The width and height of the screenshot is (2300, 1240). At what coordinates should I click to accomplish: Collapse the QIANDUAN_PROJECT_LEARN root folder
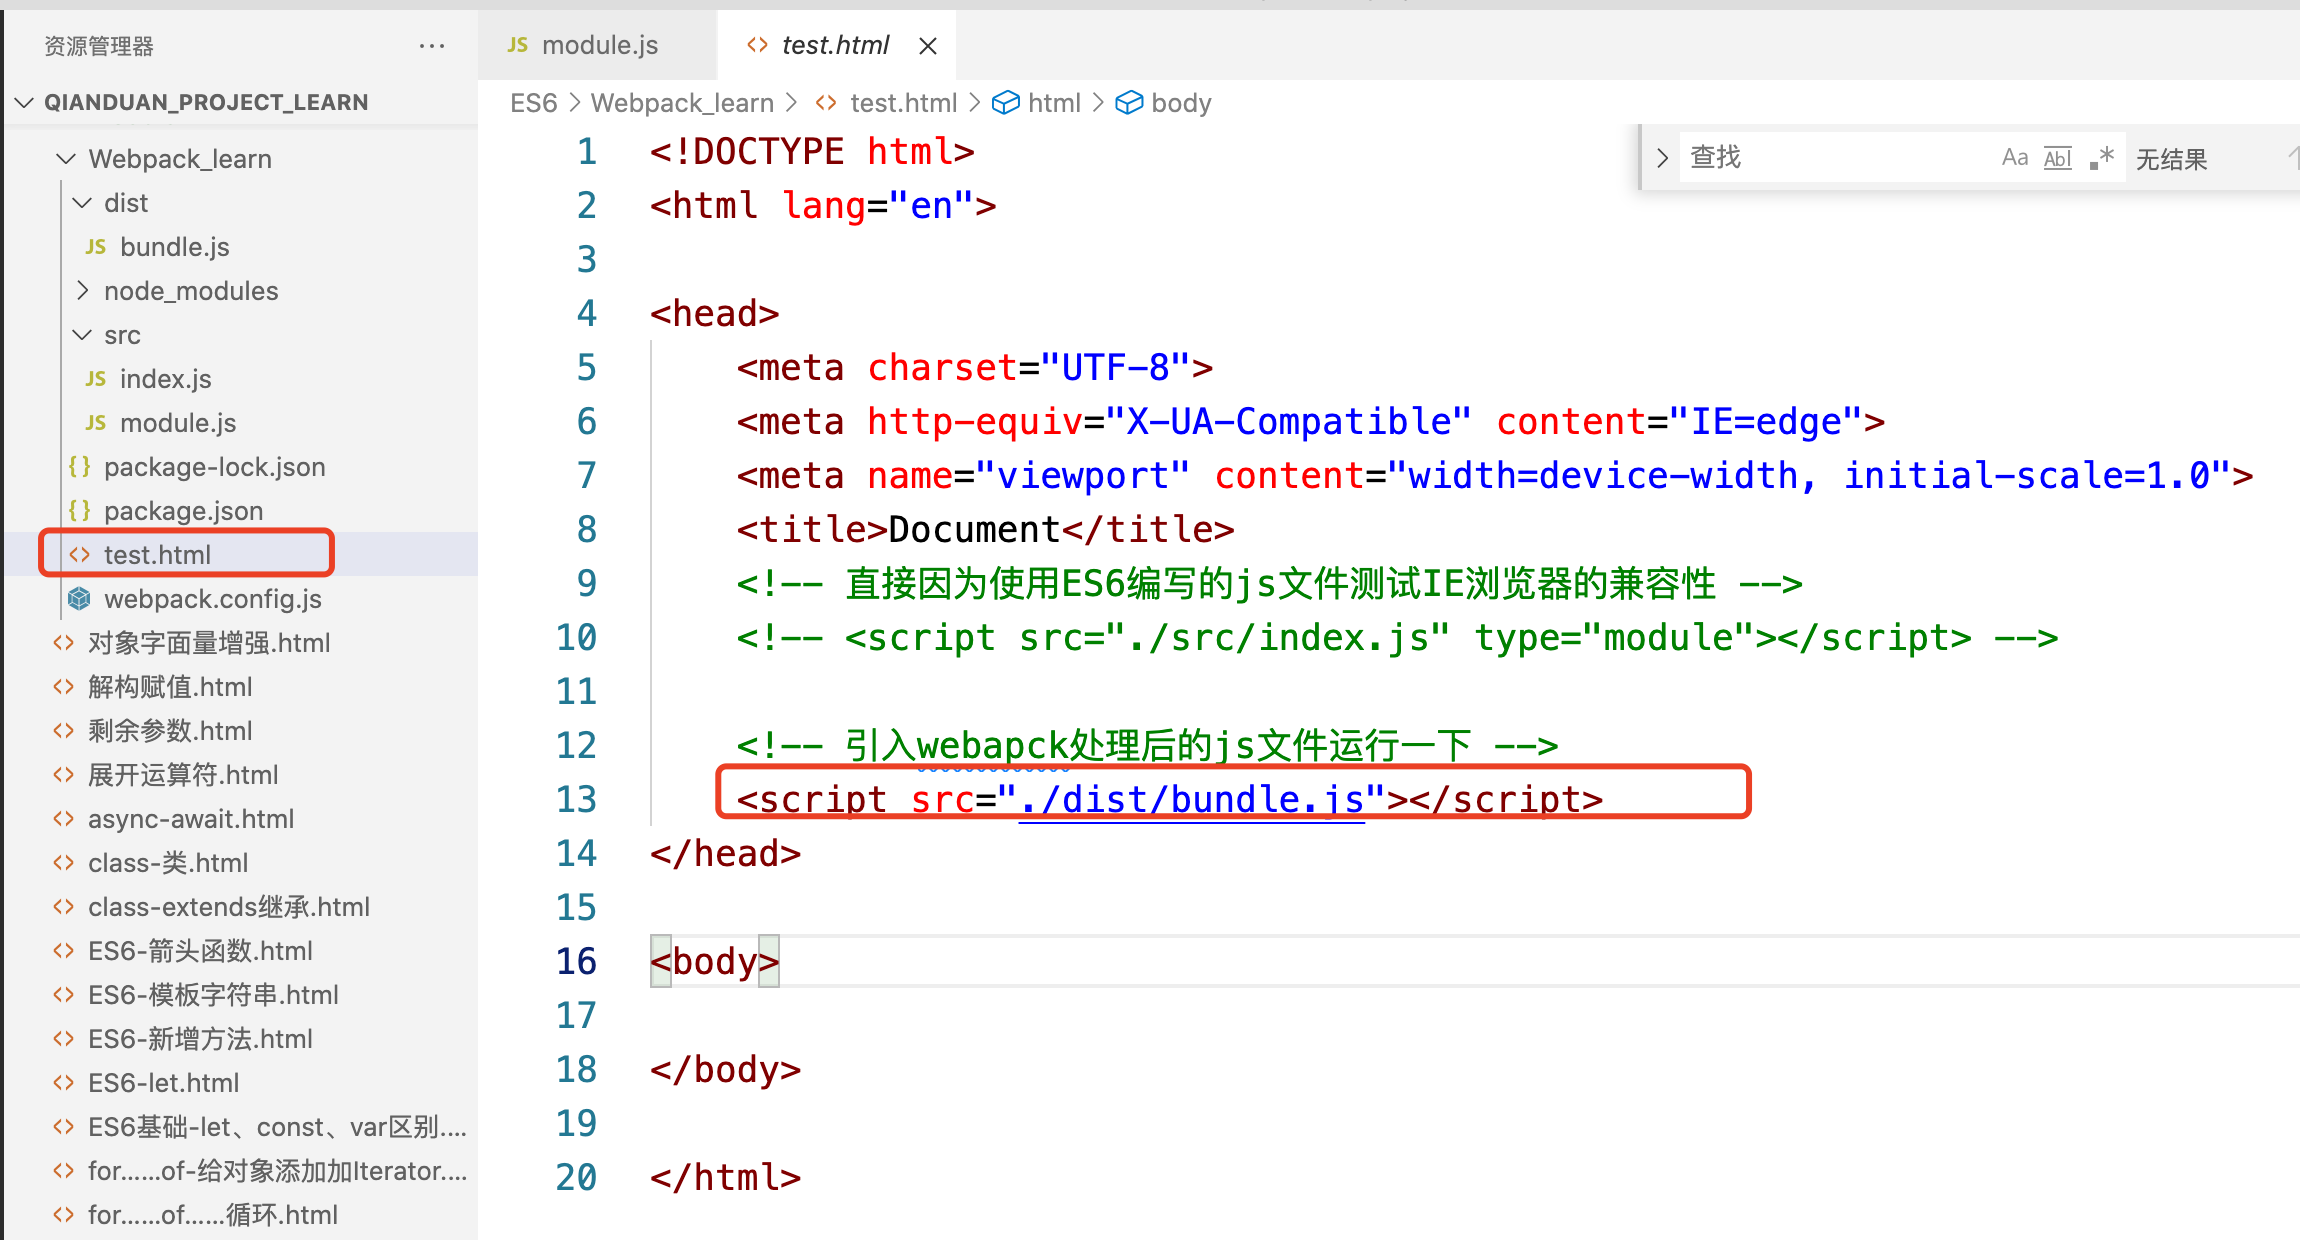click(x=25, y=102)
